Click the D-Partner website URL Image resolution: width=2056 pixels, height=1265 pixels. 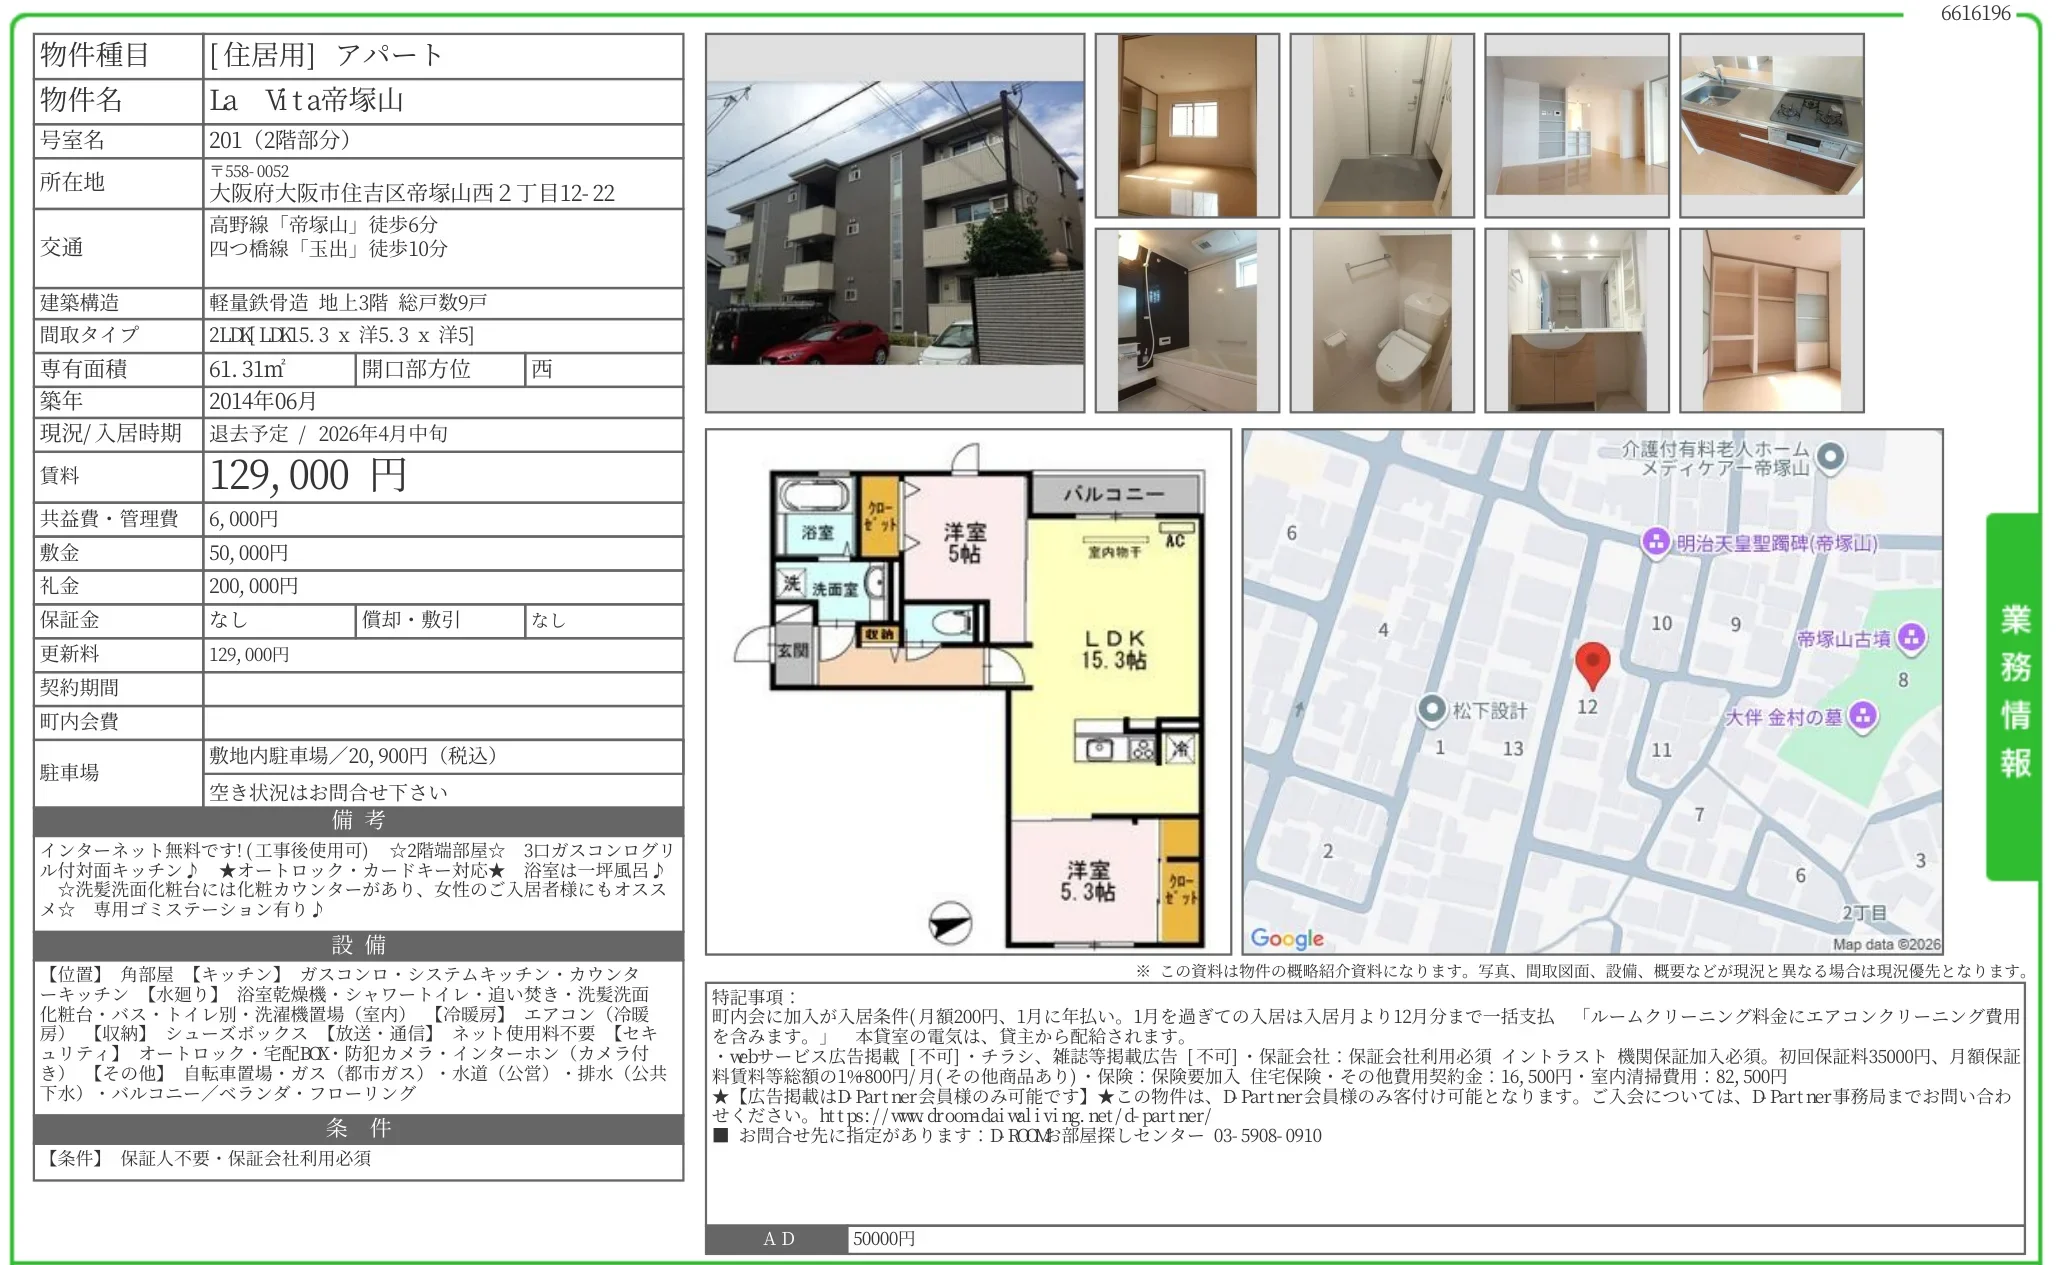tap(1014, 1116)
